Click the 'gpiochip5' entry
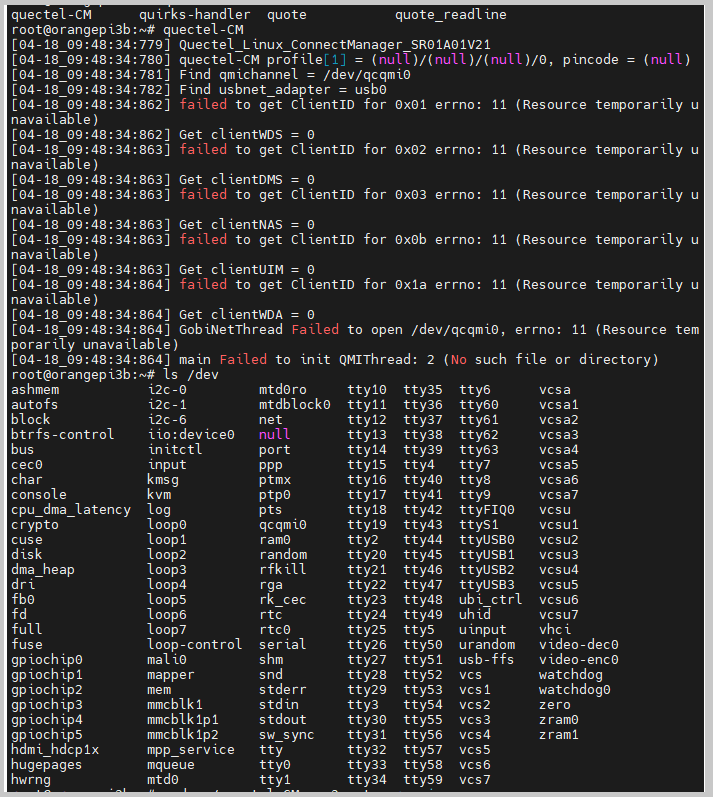 tap(47, 735)
